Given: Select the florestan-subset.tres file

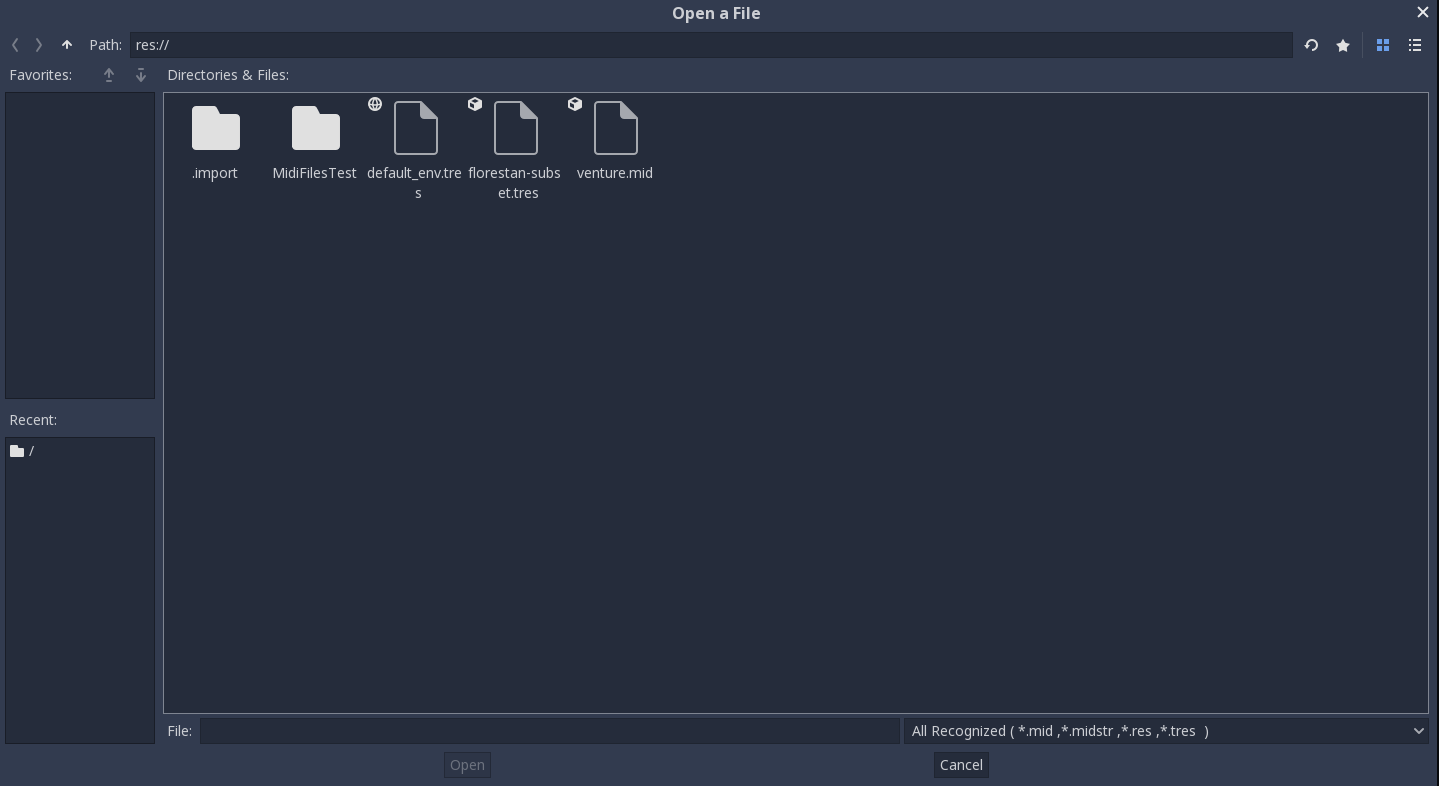Looking at the screenshot, I should [x=516, y=128].
